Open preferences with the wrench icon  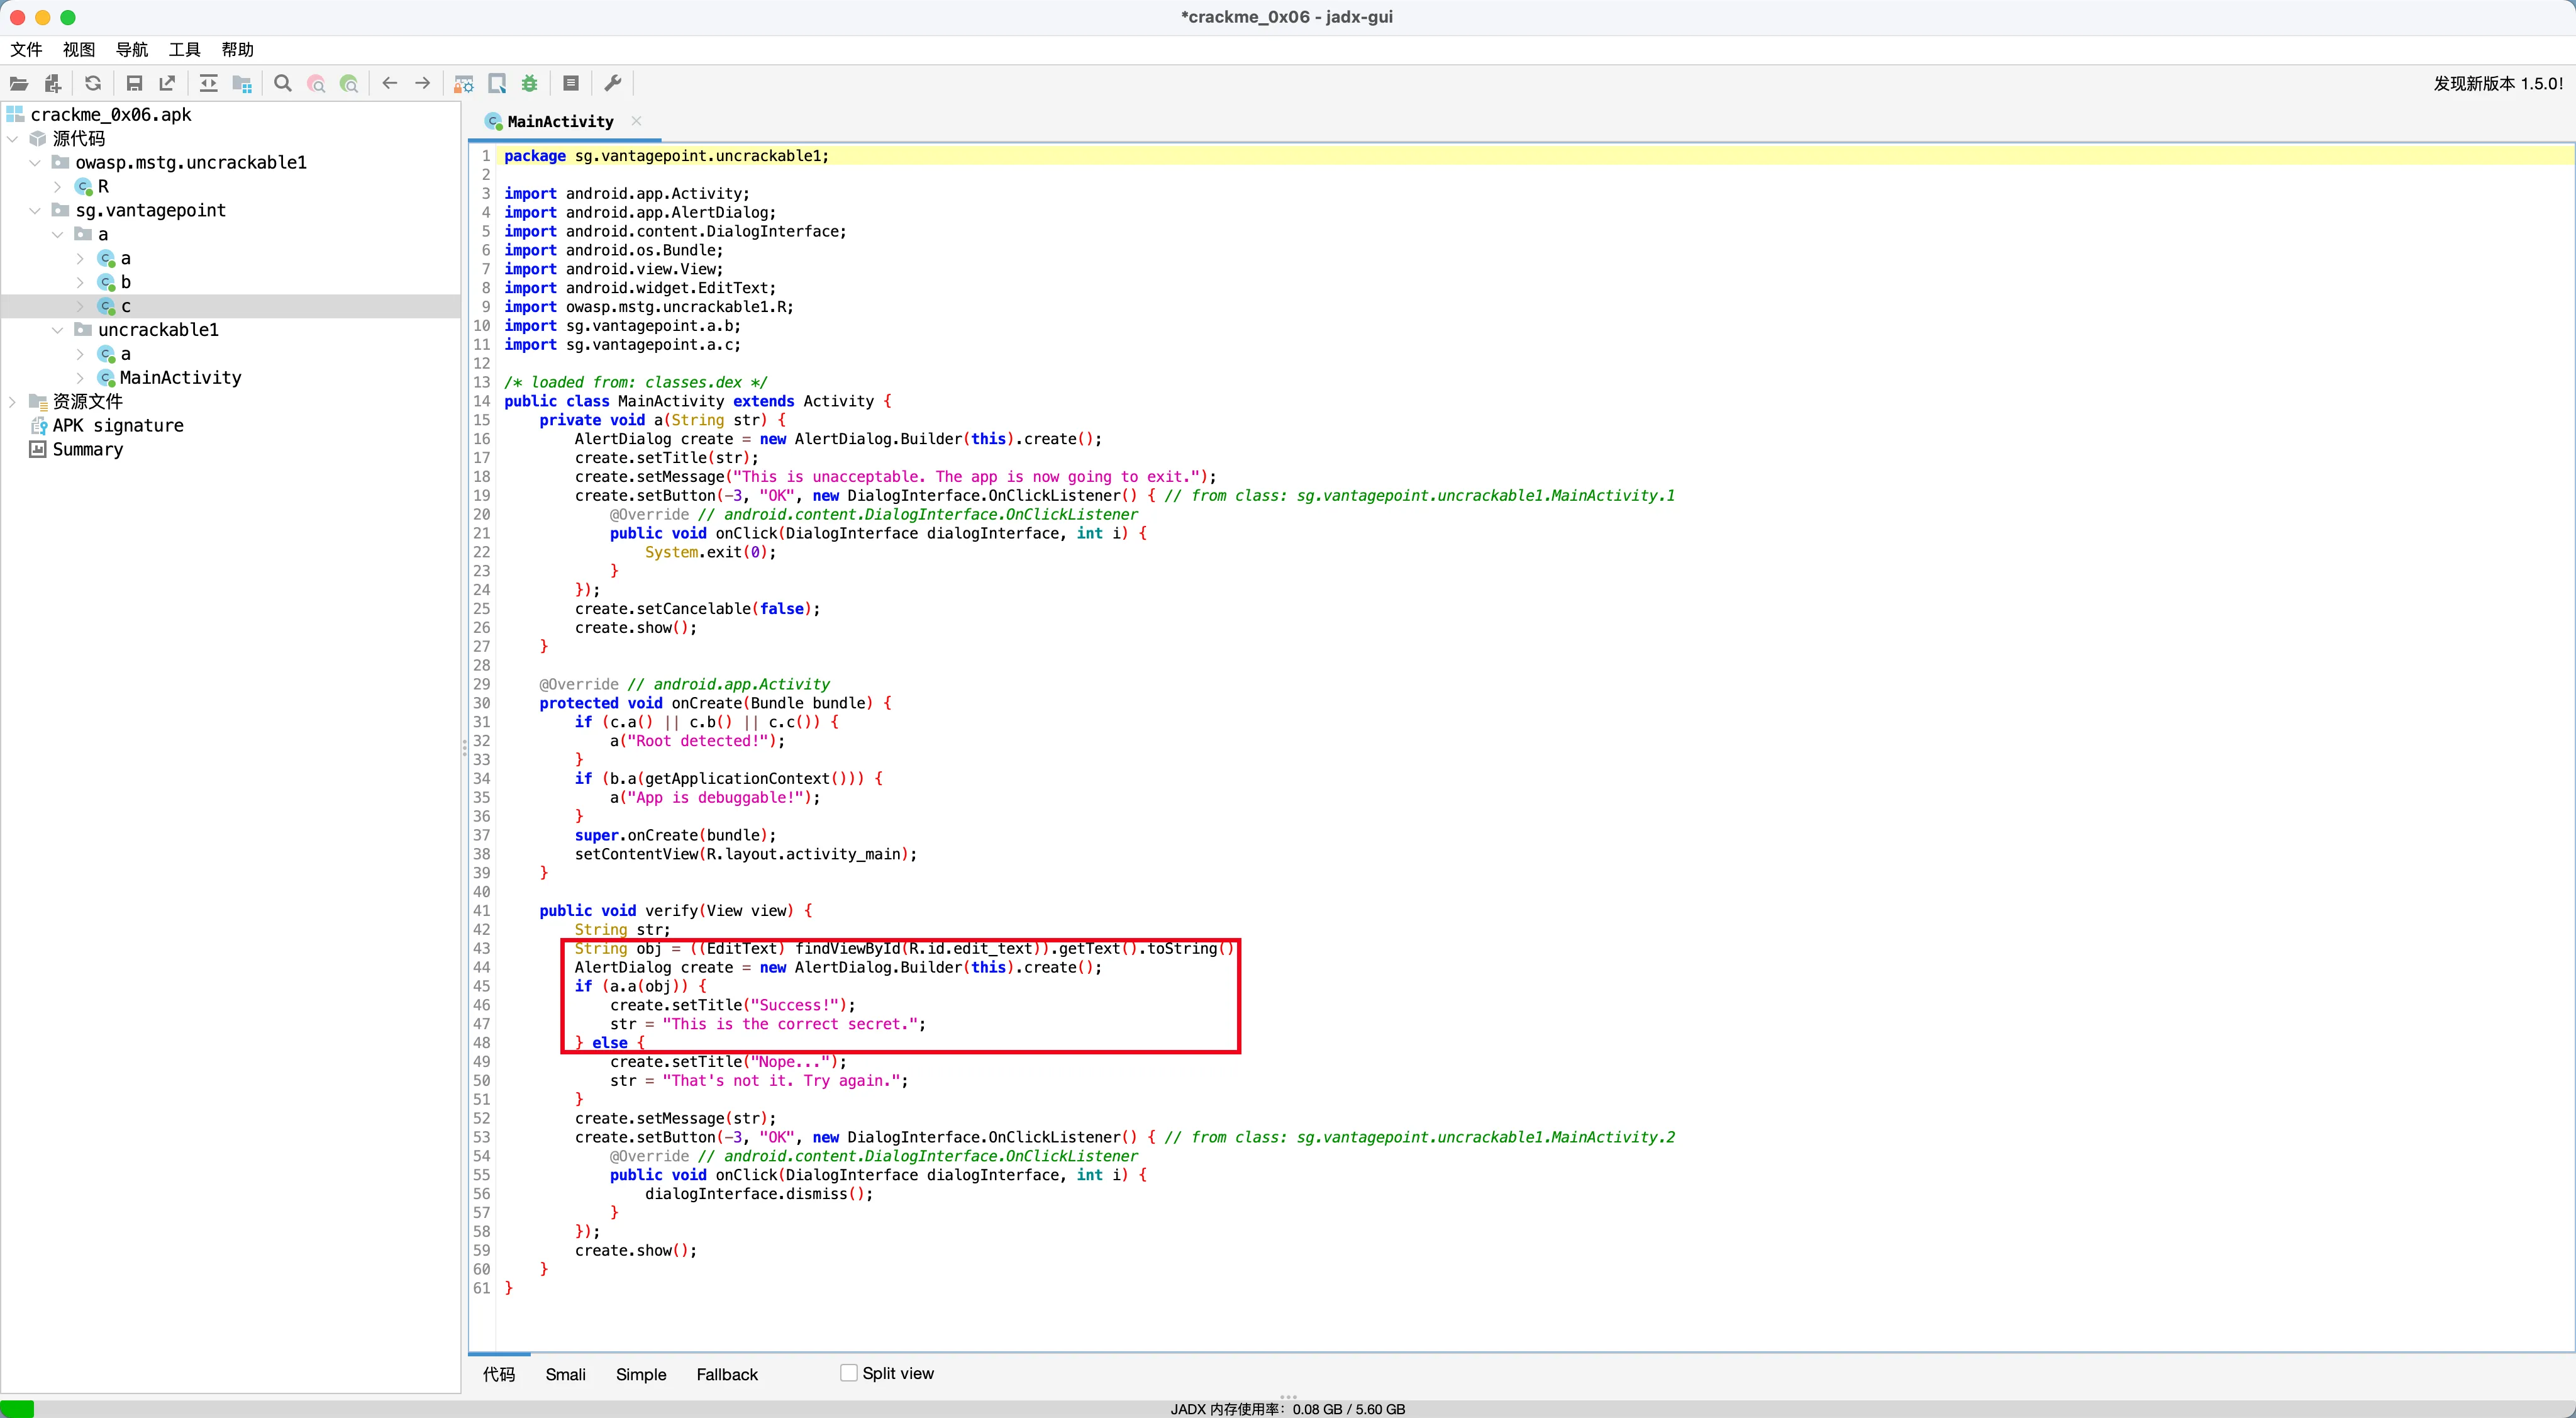(x=613, y=84)
